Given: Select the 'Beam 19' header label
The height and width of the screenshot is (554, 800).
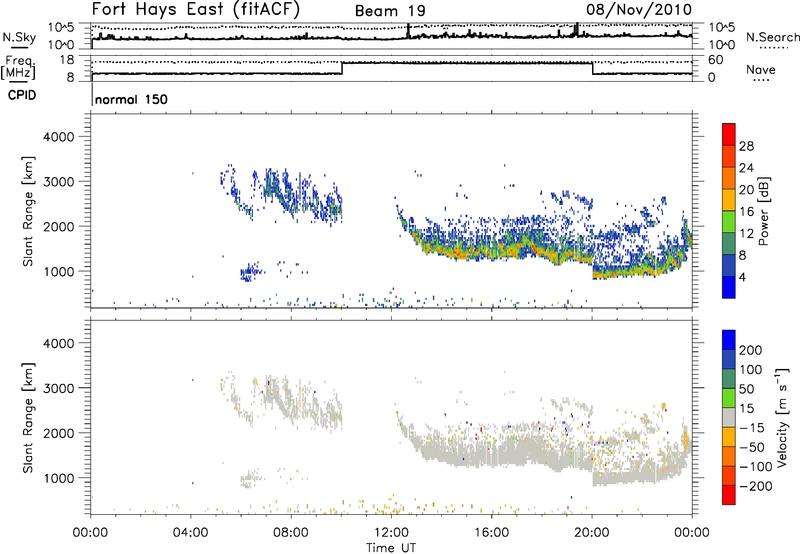Looking at the screenshot, I should click(390, 11).
